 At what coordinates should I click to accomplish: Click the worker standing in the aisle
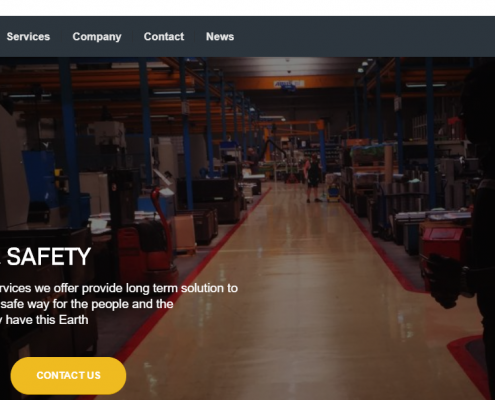tap(313, 178)
